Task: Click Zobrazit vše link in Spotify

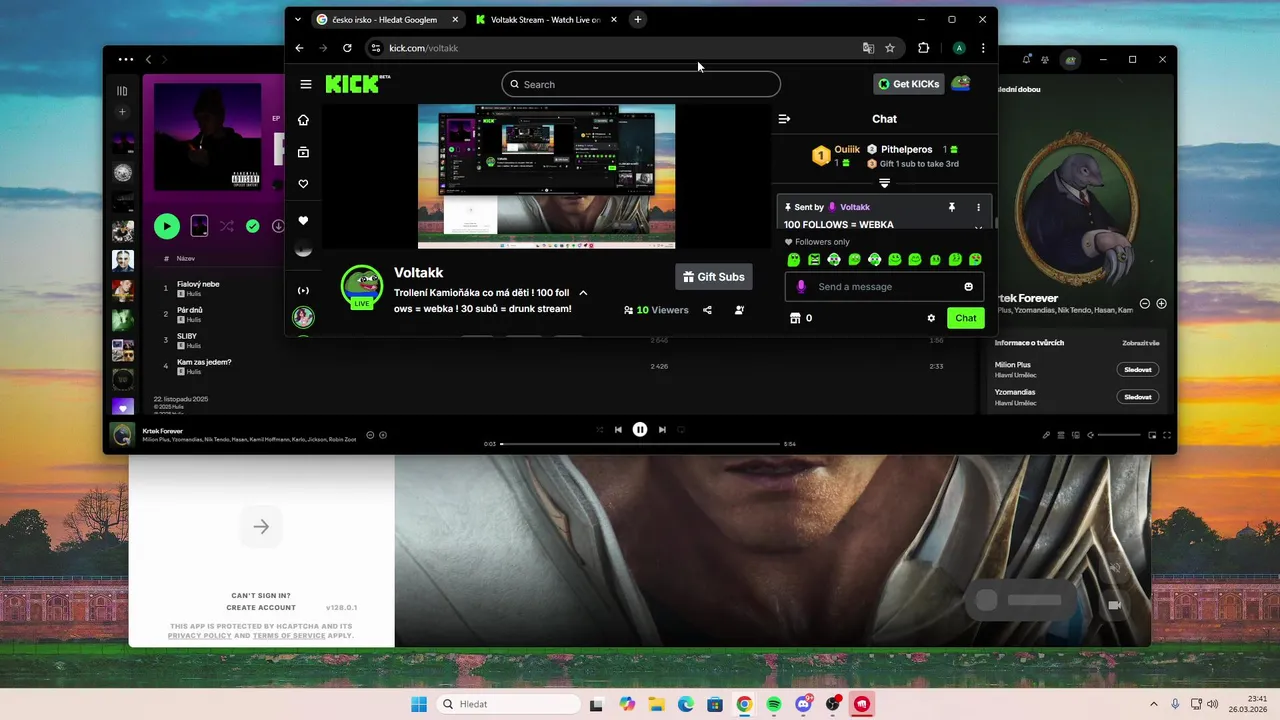Action: pos(1140,343)
